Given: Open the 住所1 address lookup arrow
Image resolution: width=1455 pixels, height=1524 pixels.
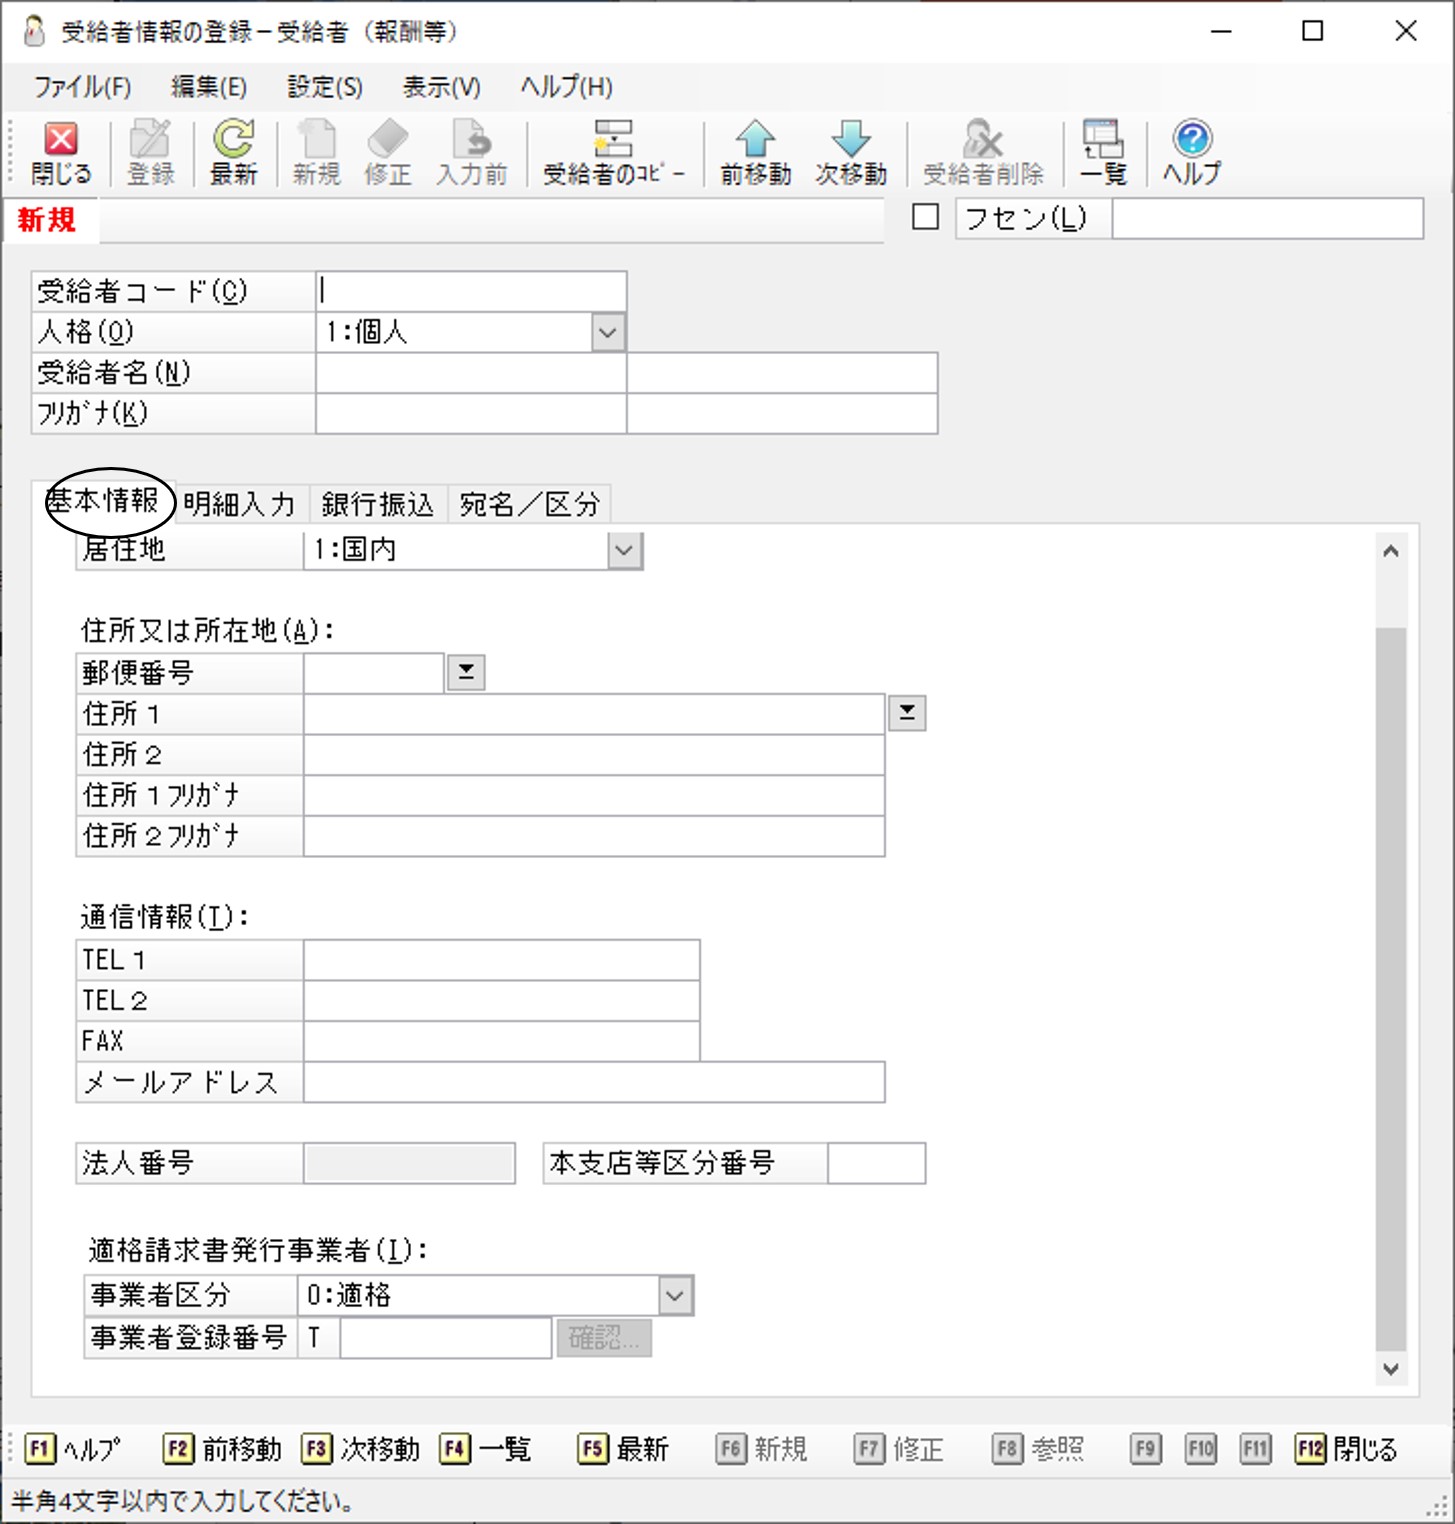Looking at the screenshot, I should (x=907, y=713).
